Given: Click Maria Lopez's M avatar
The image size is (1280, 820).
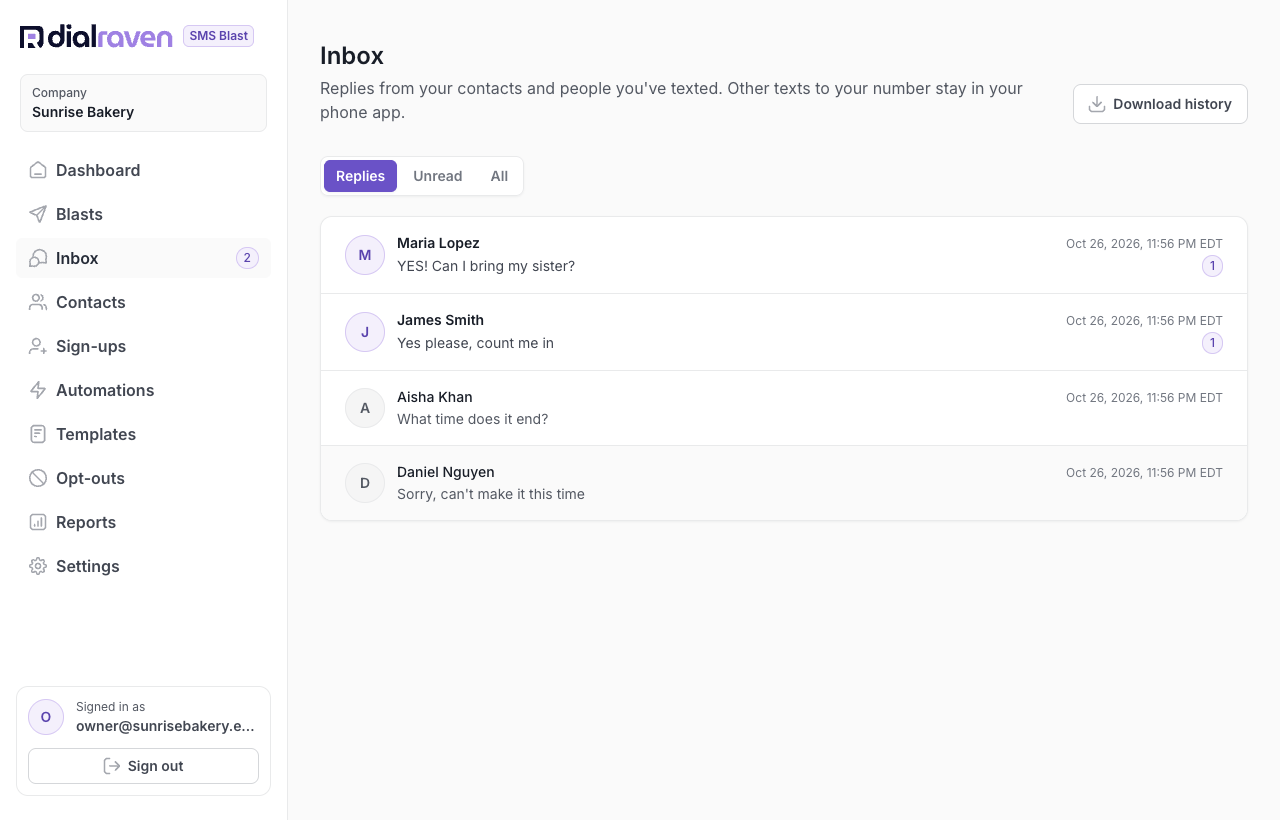Looking at the screenshot, I should point(365,255).
